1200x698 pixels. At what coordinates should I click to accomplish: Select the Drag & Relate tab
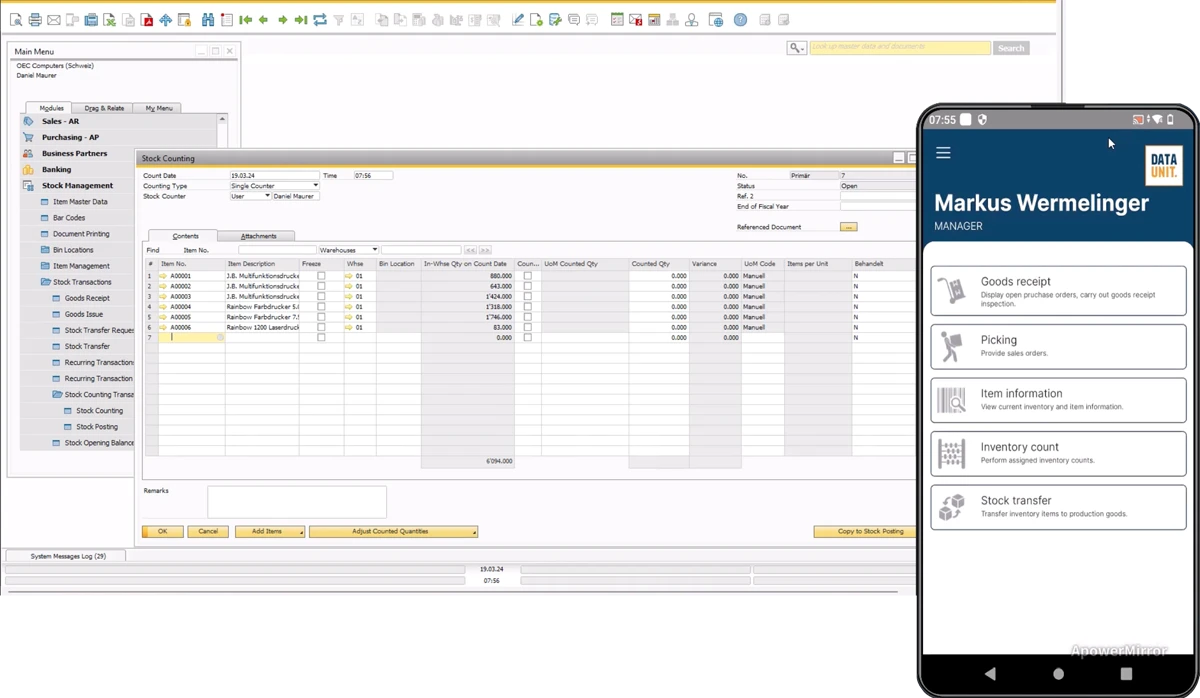pyautogui.click(x=104, y=108)
